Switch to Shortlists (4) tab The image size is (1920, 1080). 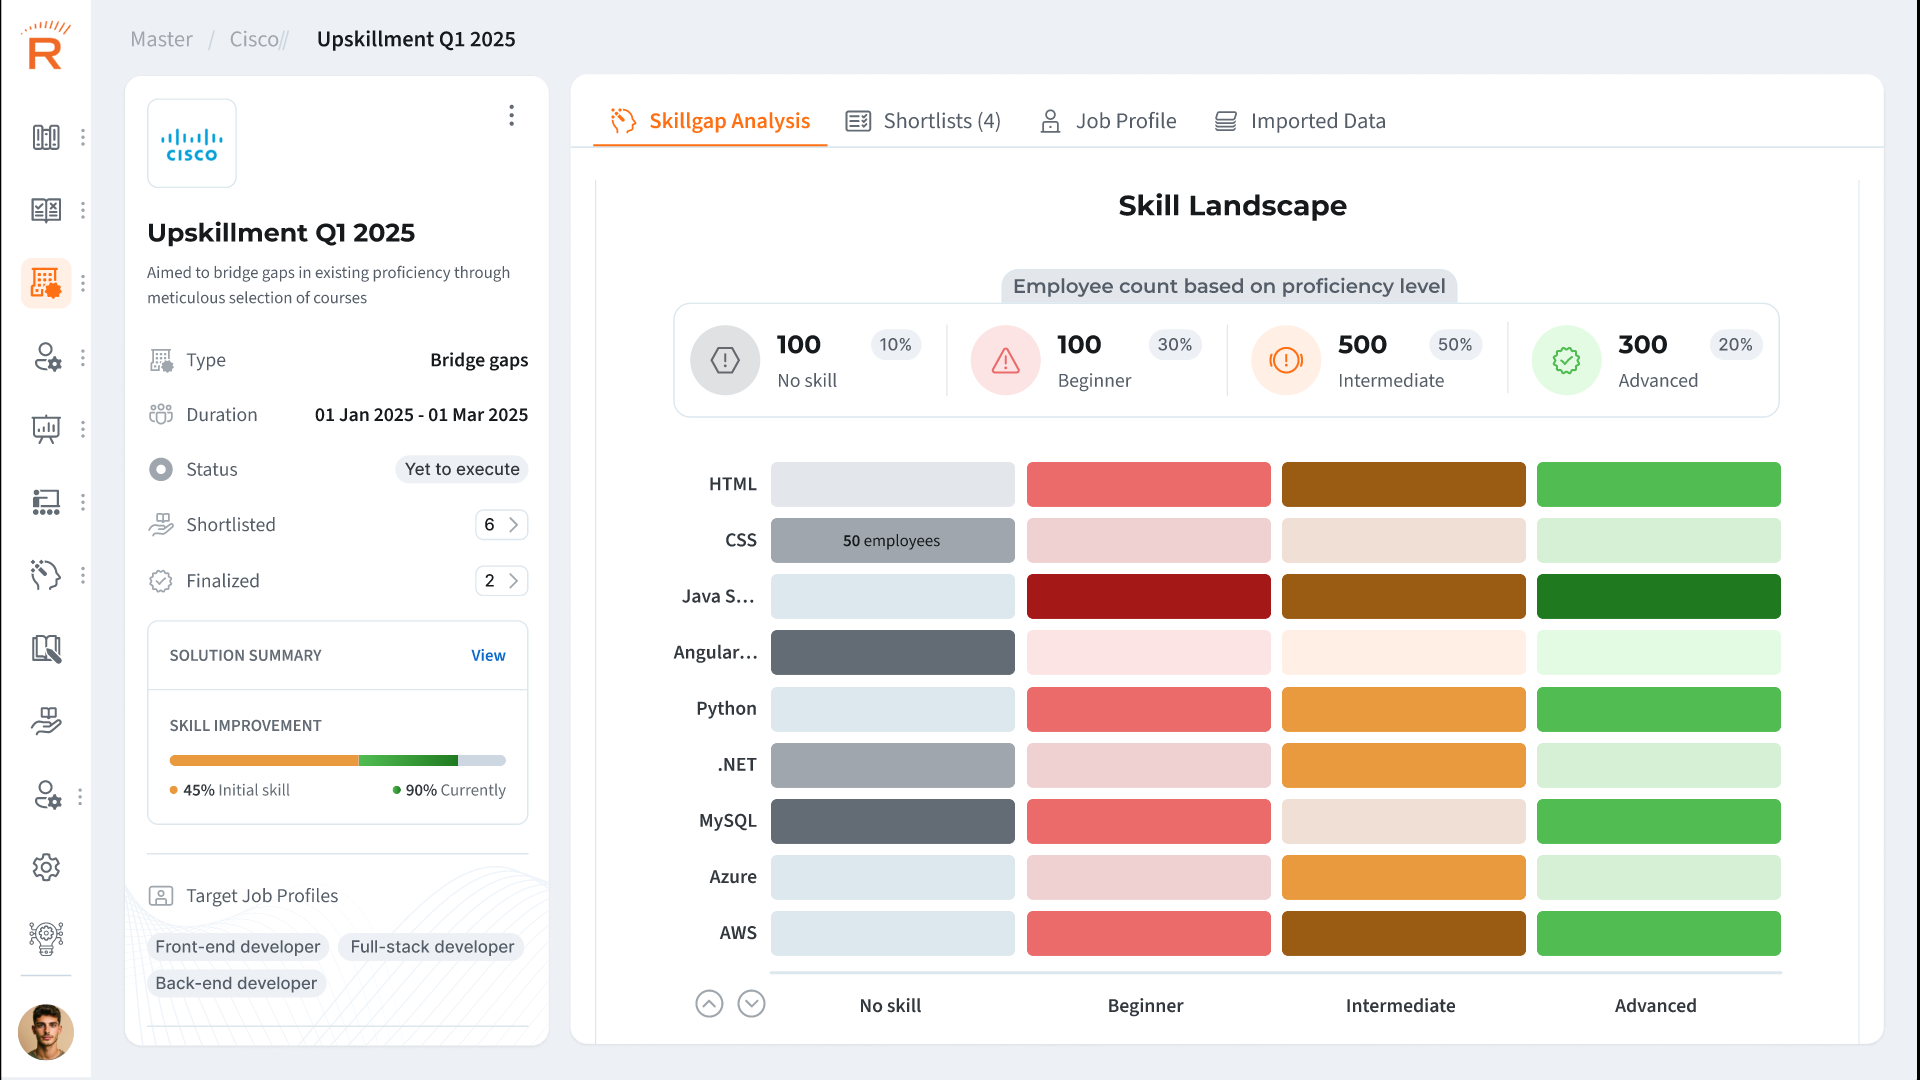coord(923,121)
